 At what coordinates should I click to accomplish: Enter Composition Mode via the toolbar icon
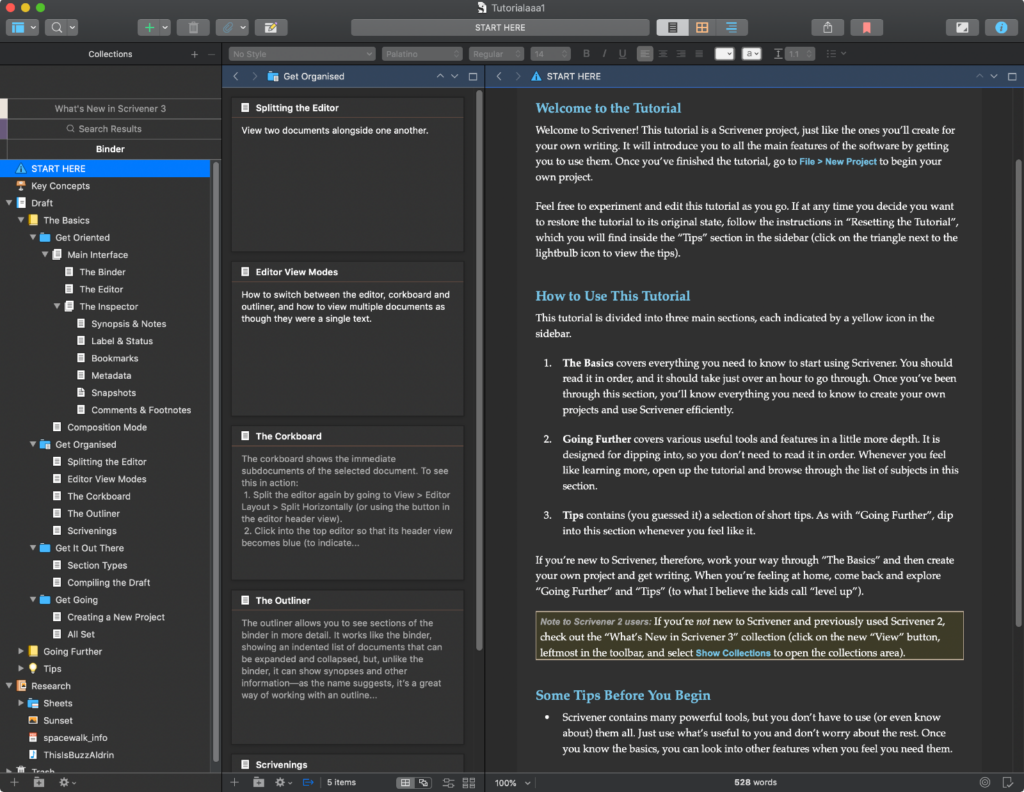pyautogui.click(x=962, y=27)
